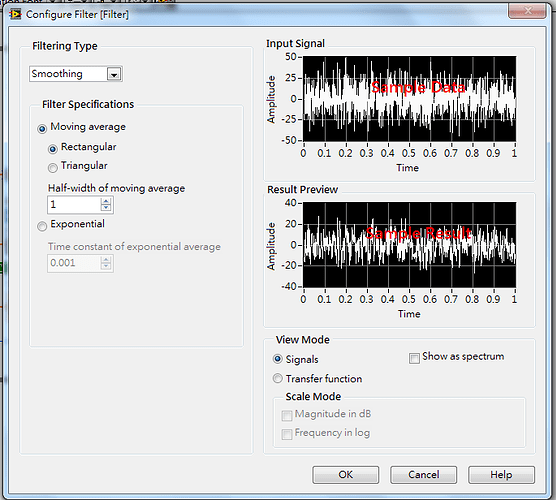Select the Moving average radio button
This screenshot has width=556, height=500.
[42, 128]
